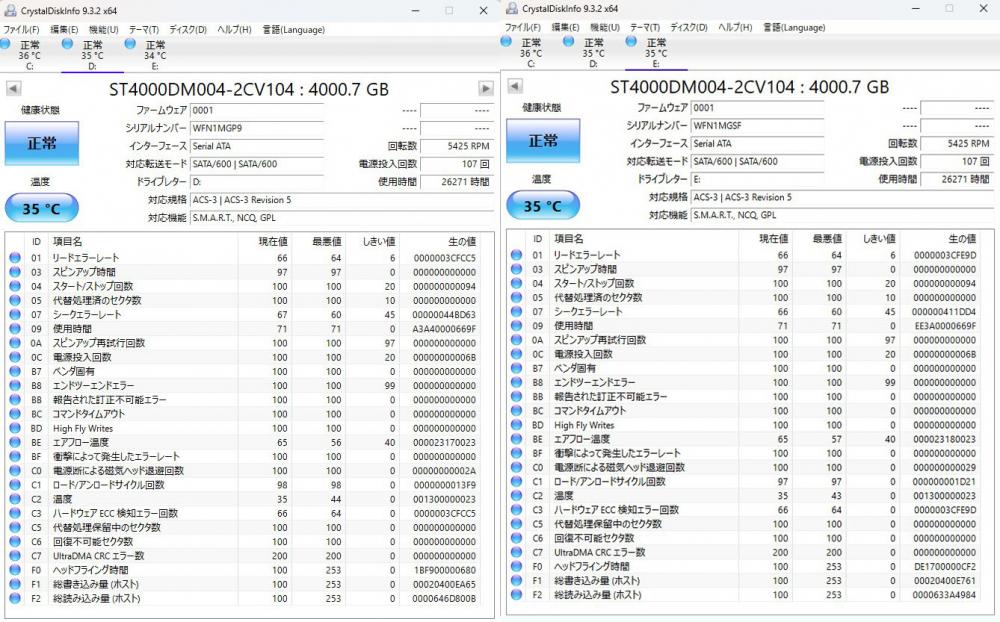The image size is (1000, 622).
Task: Click the large 35 °C temperature button in E: drive window
Action: pyautogui.click(x=543, y=206)
